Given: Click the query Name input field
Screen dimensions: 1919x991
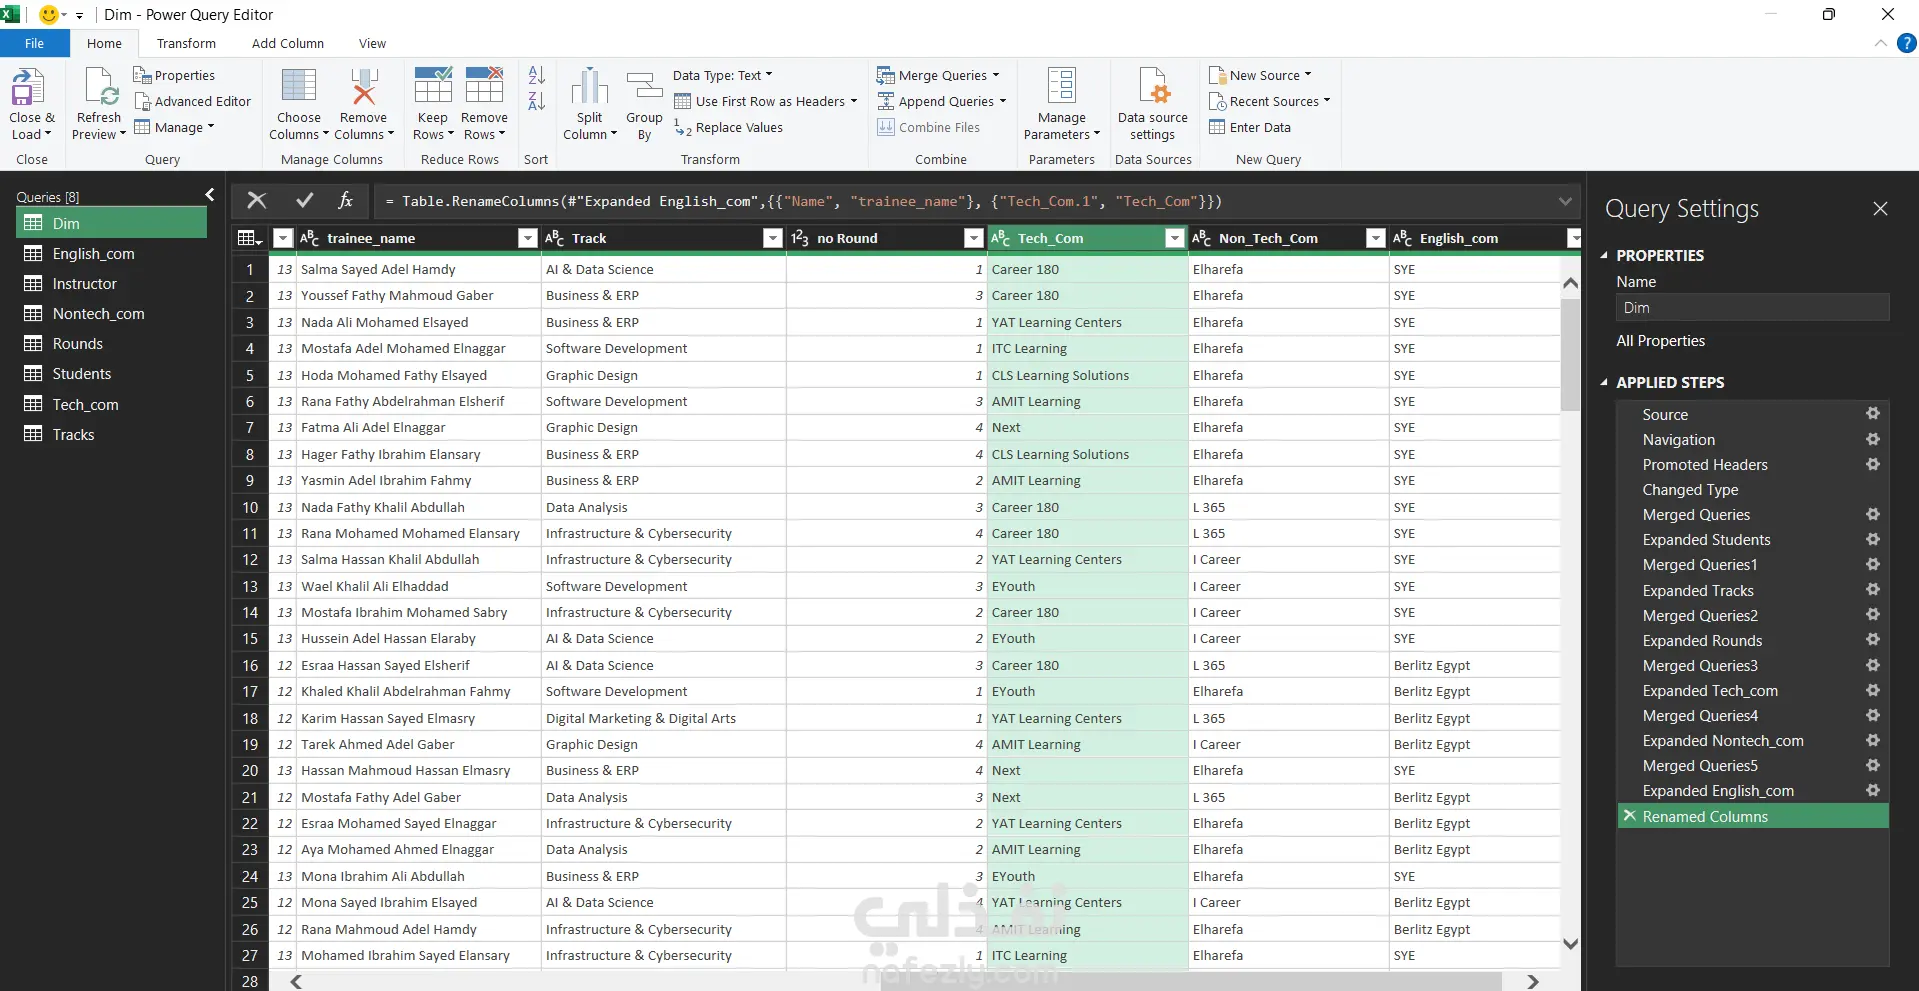Looking at the screenshot, I should [1752, 308].
